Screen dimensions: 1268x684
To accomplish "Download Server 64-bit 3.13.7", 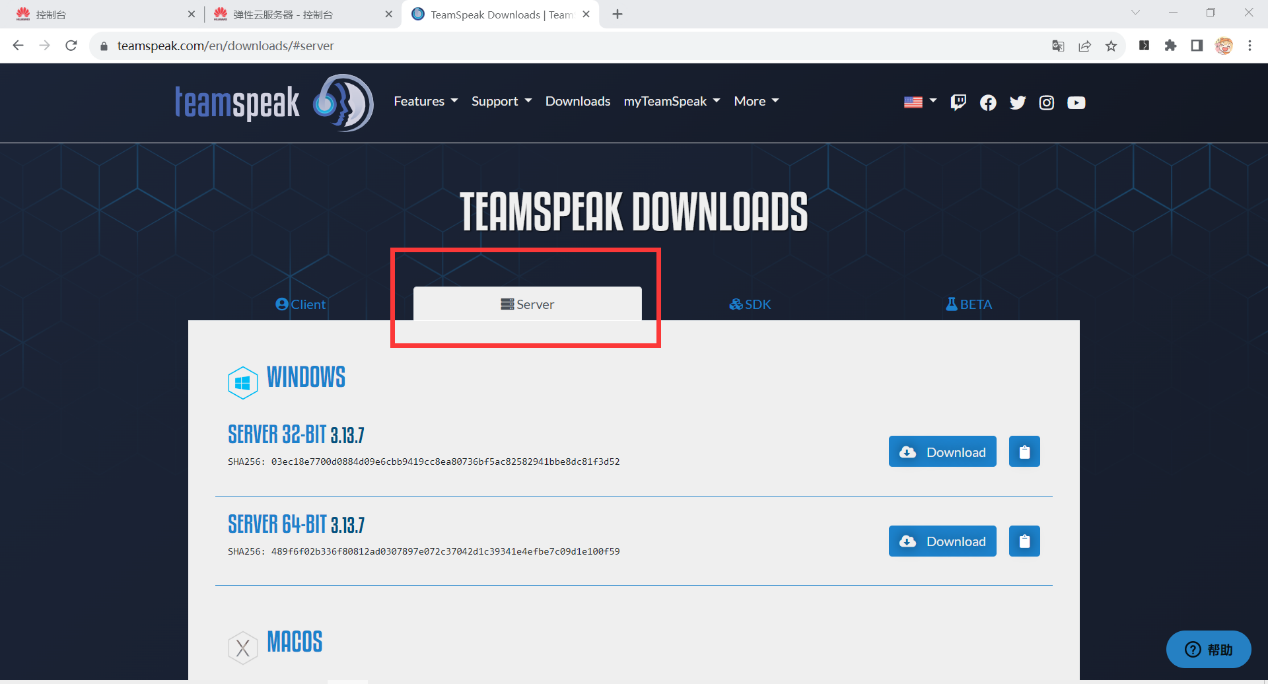I will (943, 541).
